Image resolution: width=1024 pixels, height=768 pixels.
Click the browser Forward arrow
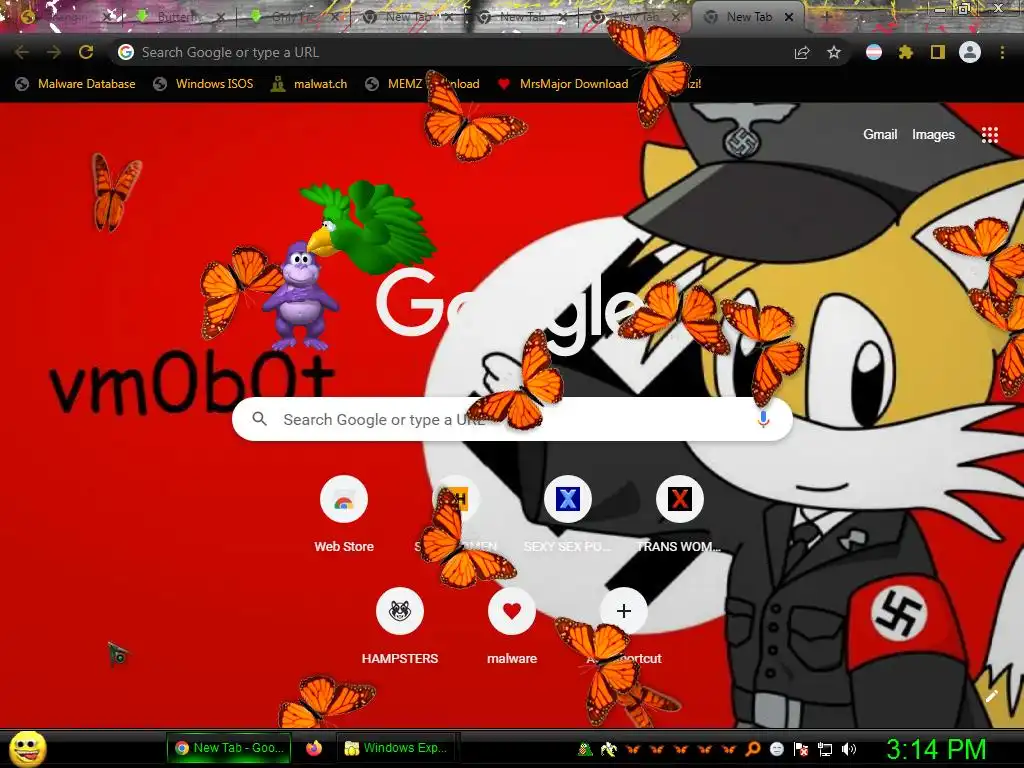(x=54, y=52)
